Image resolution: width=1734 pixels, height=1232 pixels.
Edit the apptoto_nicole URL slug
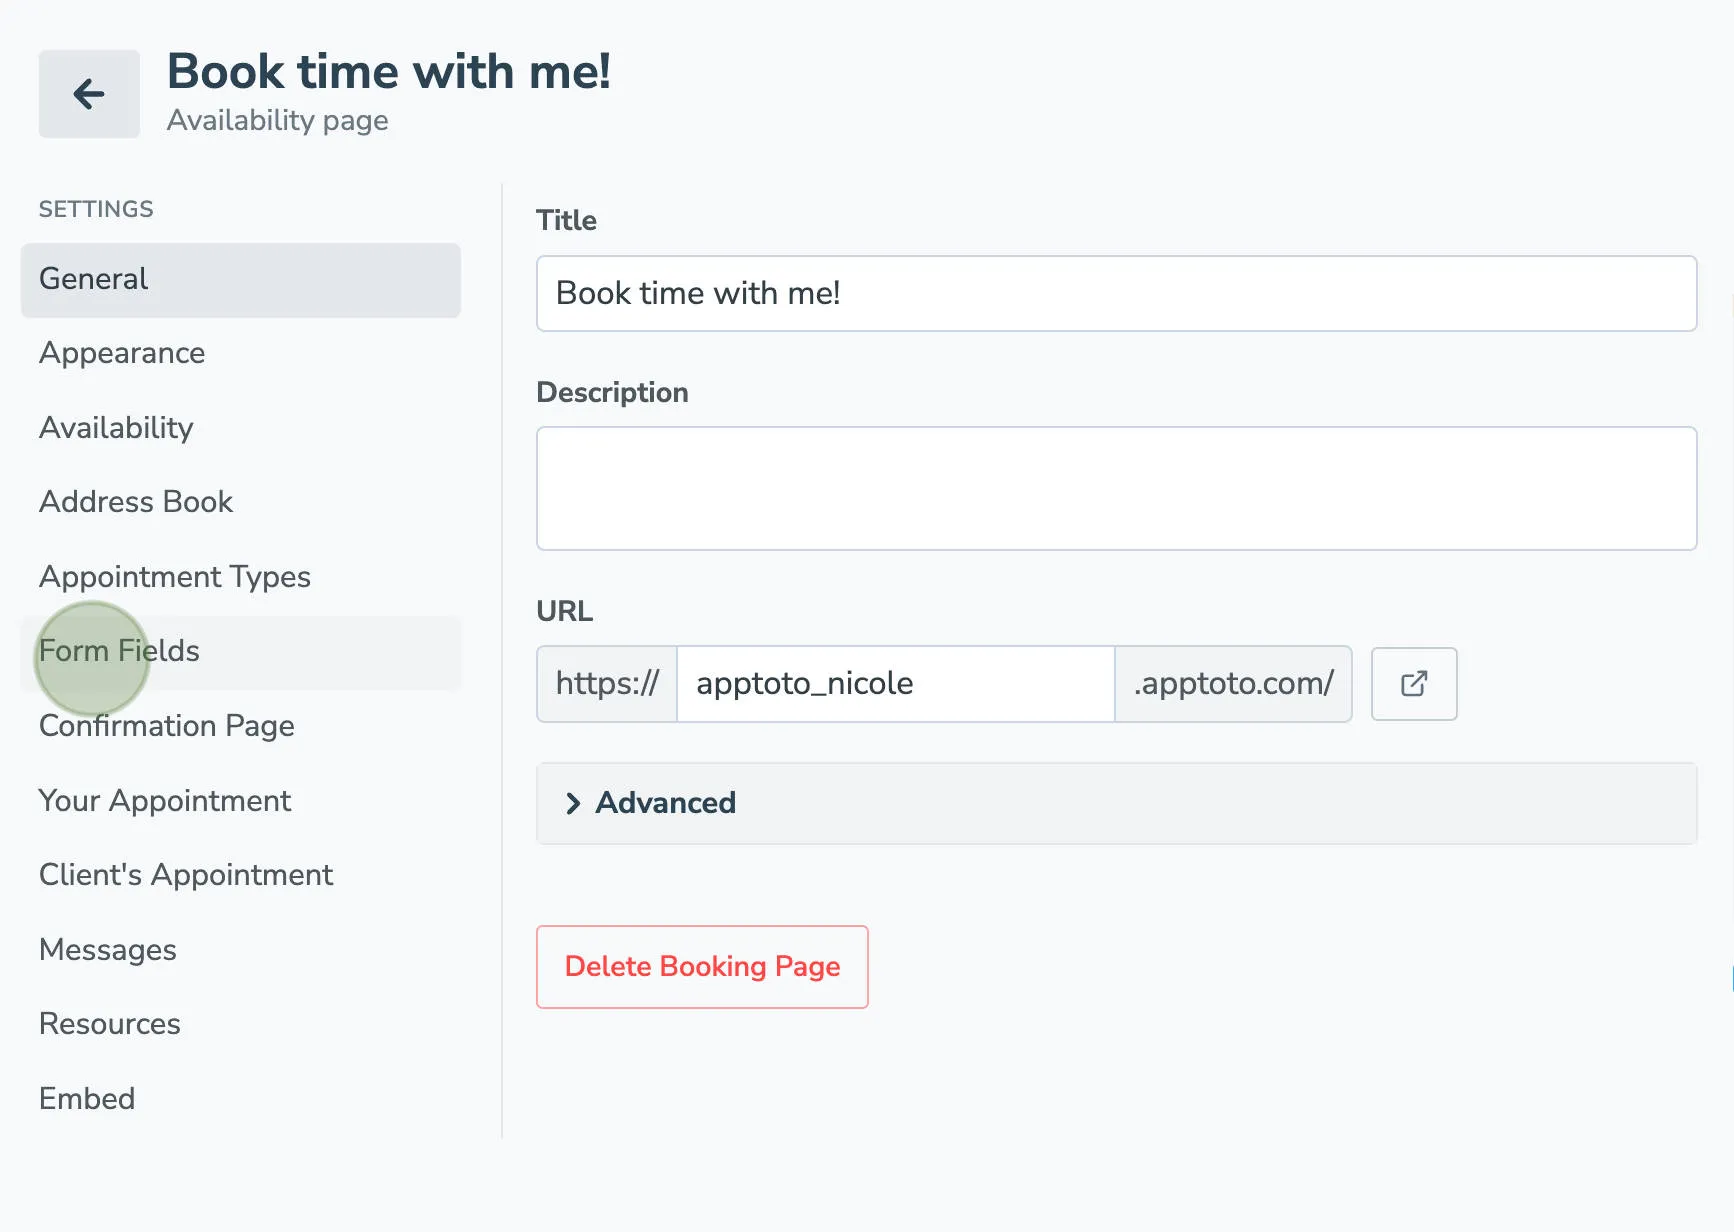(894, 684)
